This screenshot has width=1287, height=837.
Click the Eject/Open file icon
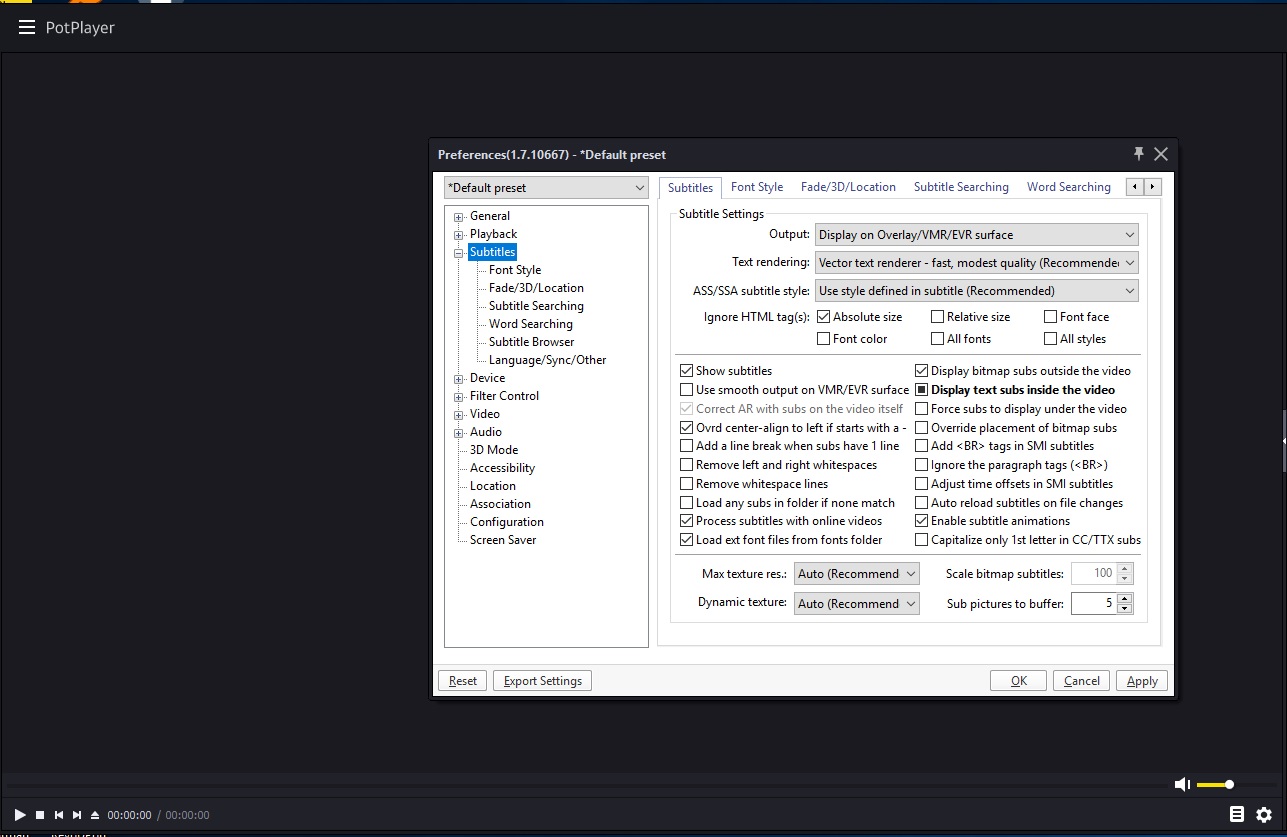(x=95, y=815)
